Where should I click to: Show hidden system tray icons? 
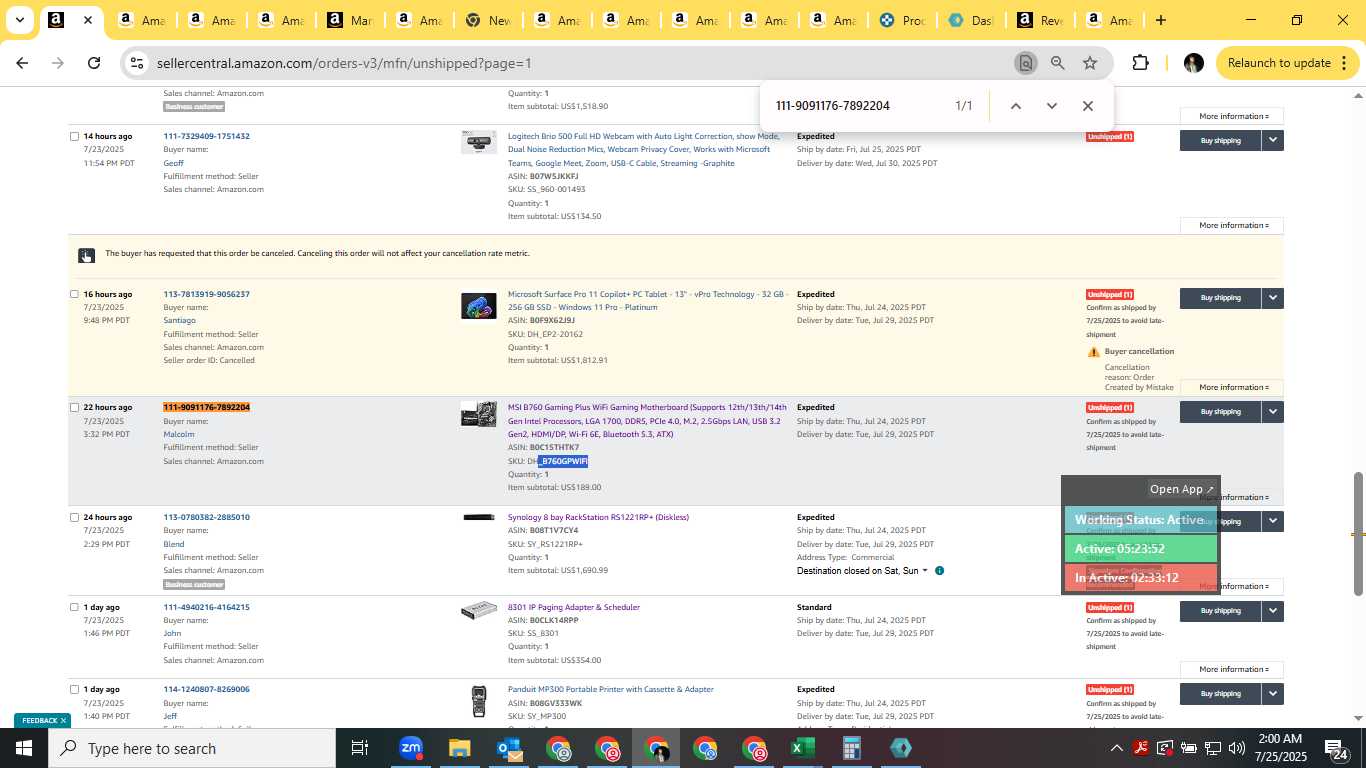(1116, 748)
